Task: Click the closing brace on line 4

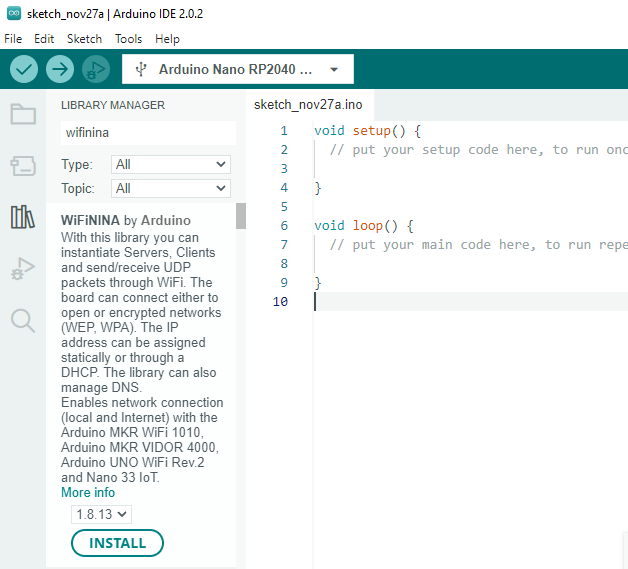Action: 318,188
